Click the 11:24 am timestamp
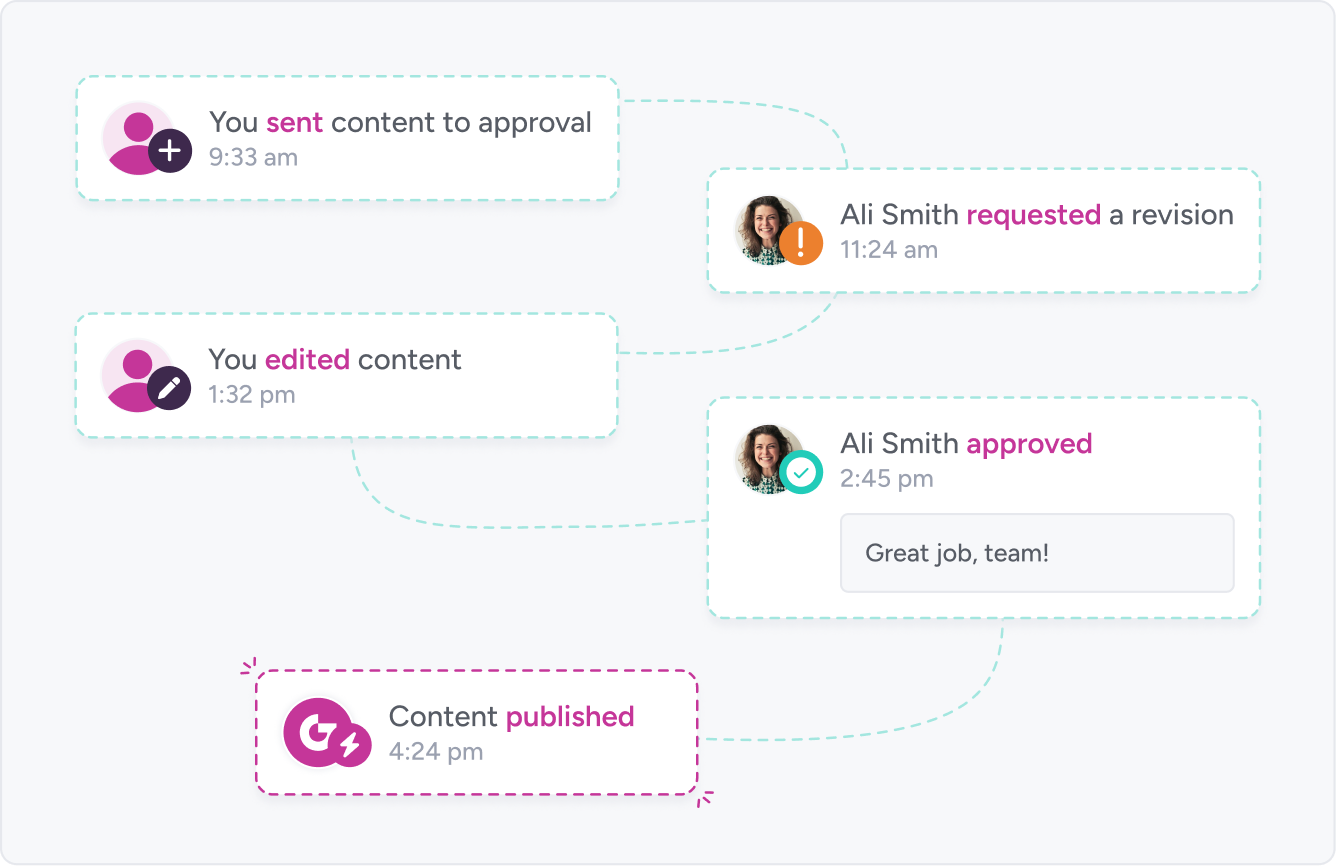 [x=889, y=250]
